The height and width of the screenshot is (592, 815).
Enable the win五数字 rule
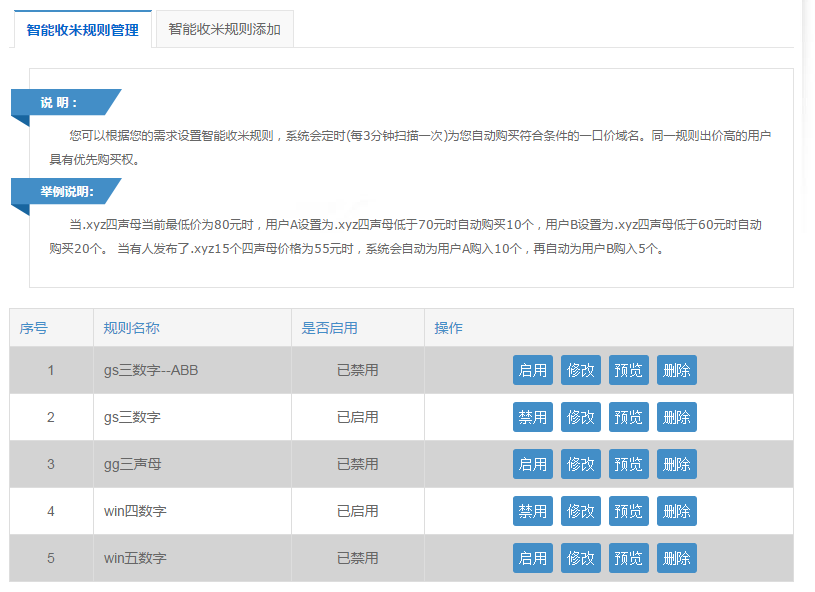532,558
